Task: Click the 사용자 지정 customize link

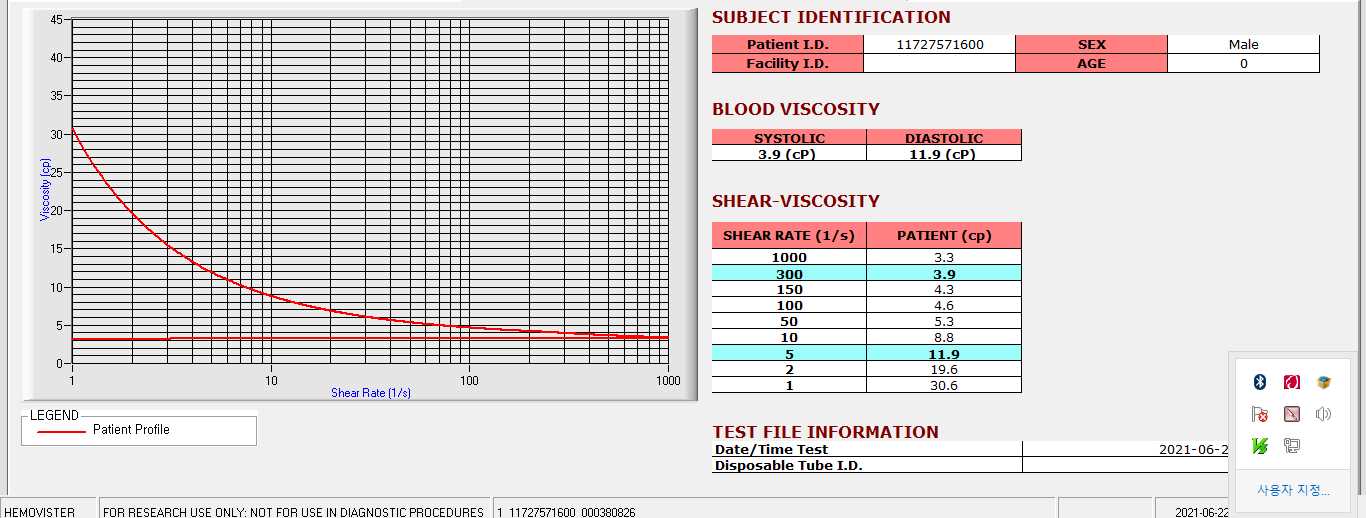Action: 1293,490
